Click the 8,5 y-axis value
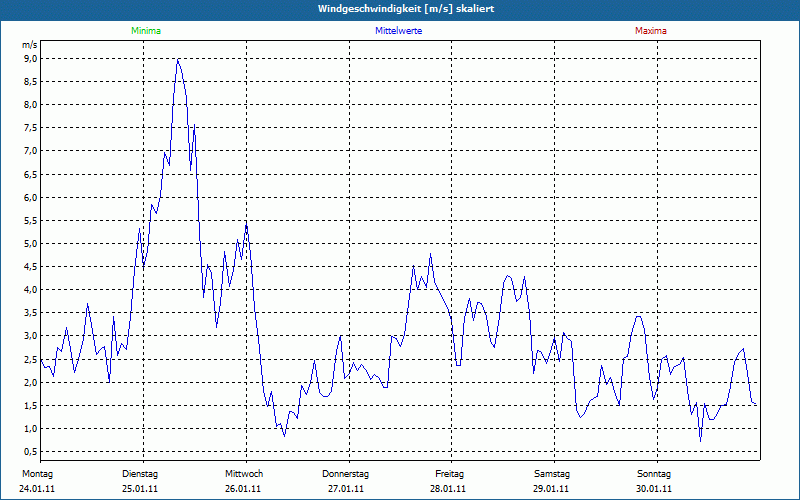 click(x=31, y=82)
